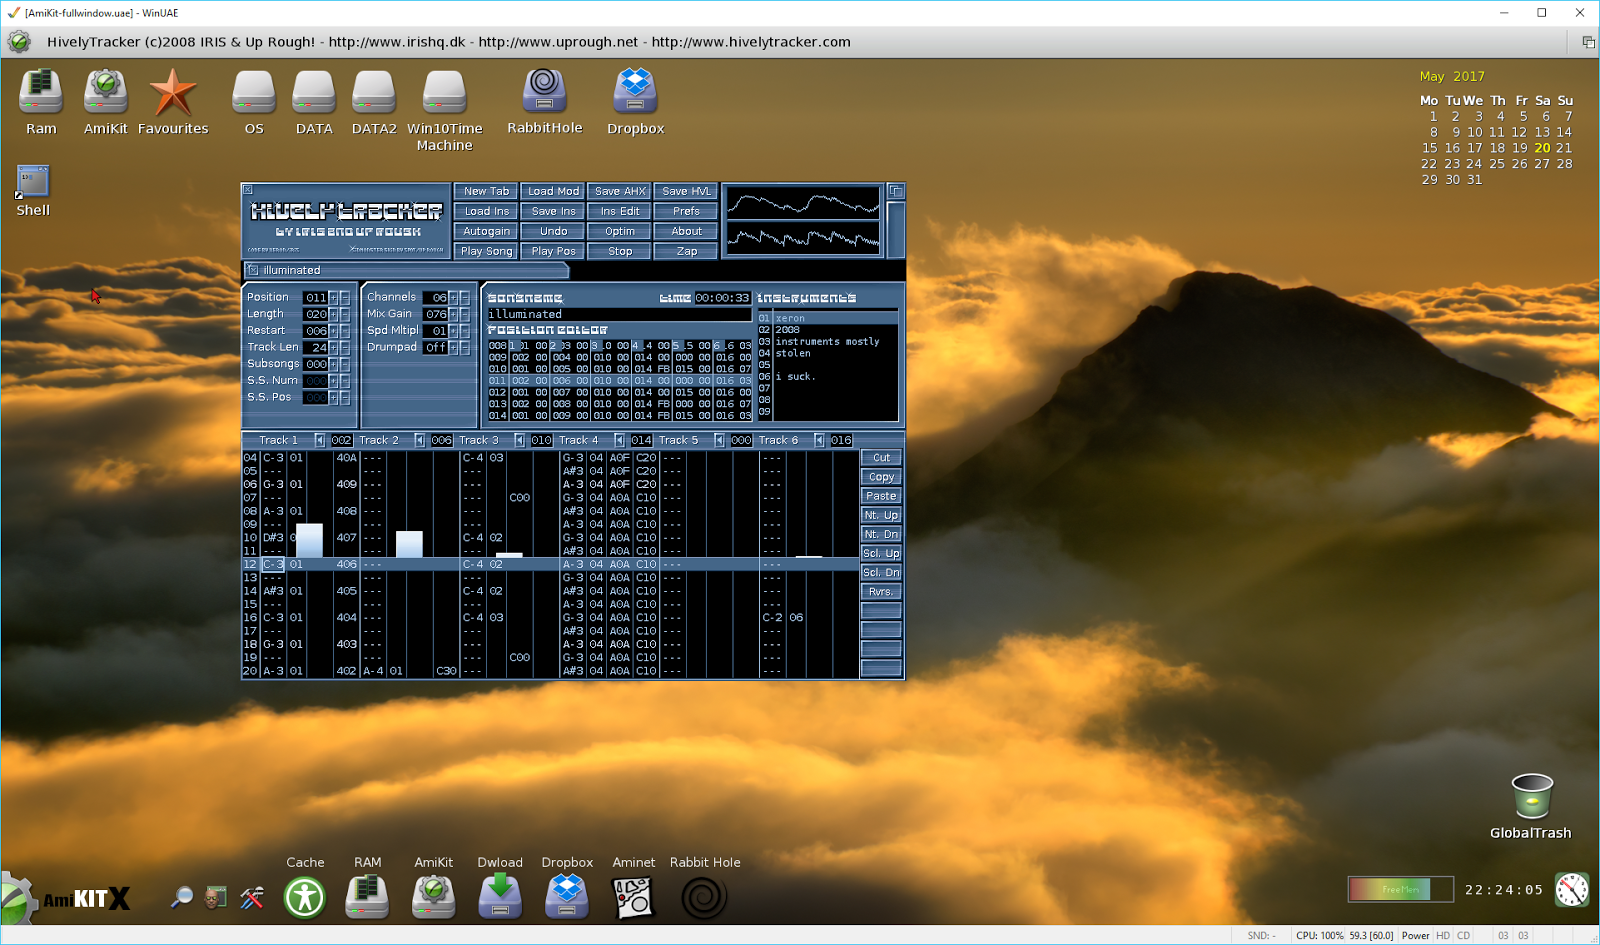Open the Ins Edit instrument editor
Image resolution: width=1600 pixels, height=945 pixels.
pyautogui.click(x=620, y=211)
